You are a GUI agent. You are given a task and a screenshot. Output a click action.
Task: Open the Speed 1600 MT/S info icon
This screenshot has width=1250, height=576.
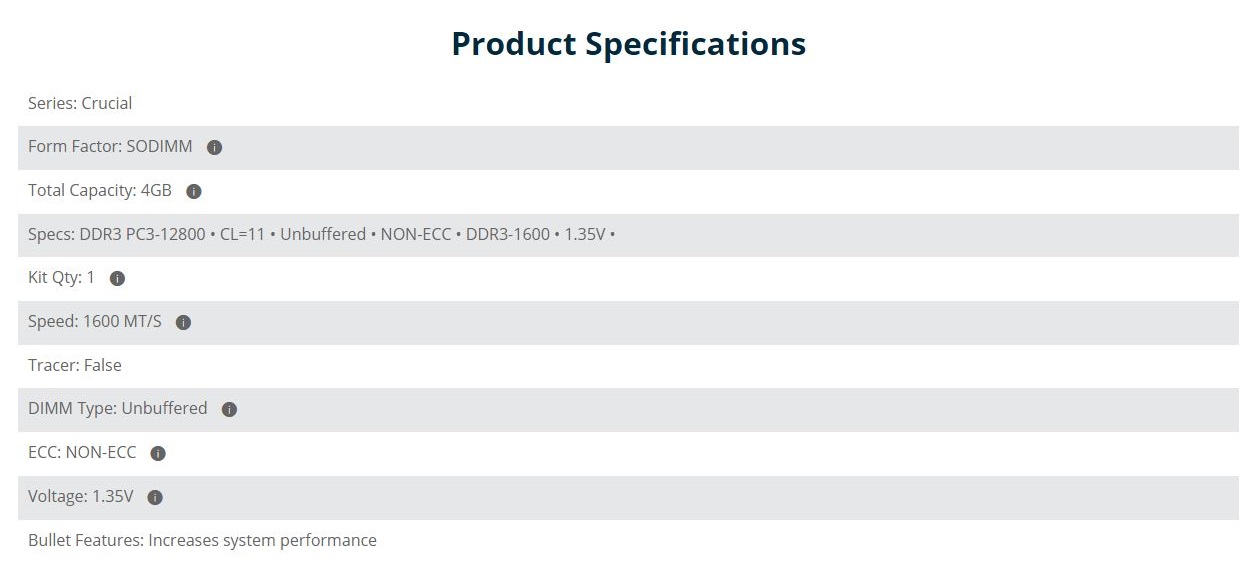[183, 322]
